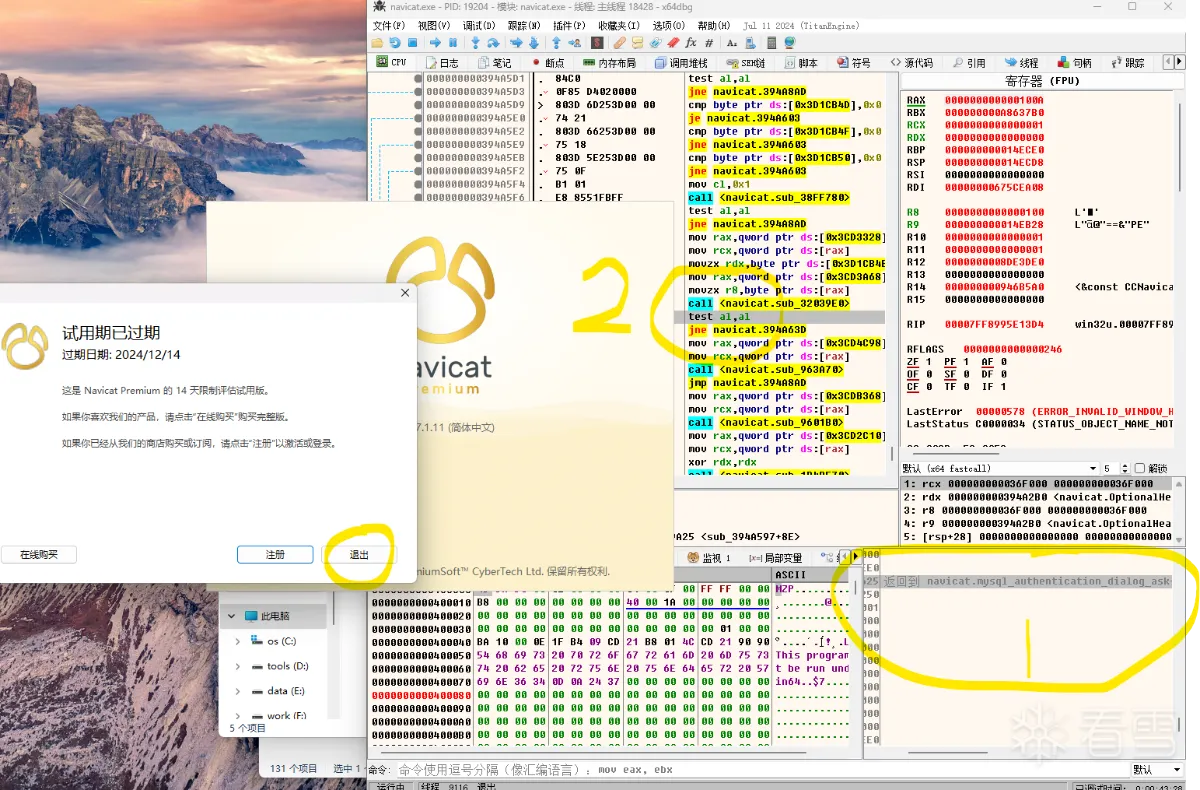The height and width of the screenshot is (790, 1200).
Task: Click the 注册 button in trial dialog
Action: tap(275, 554)
